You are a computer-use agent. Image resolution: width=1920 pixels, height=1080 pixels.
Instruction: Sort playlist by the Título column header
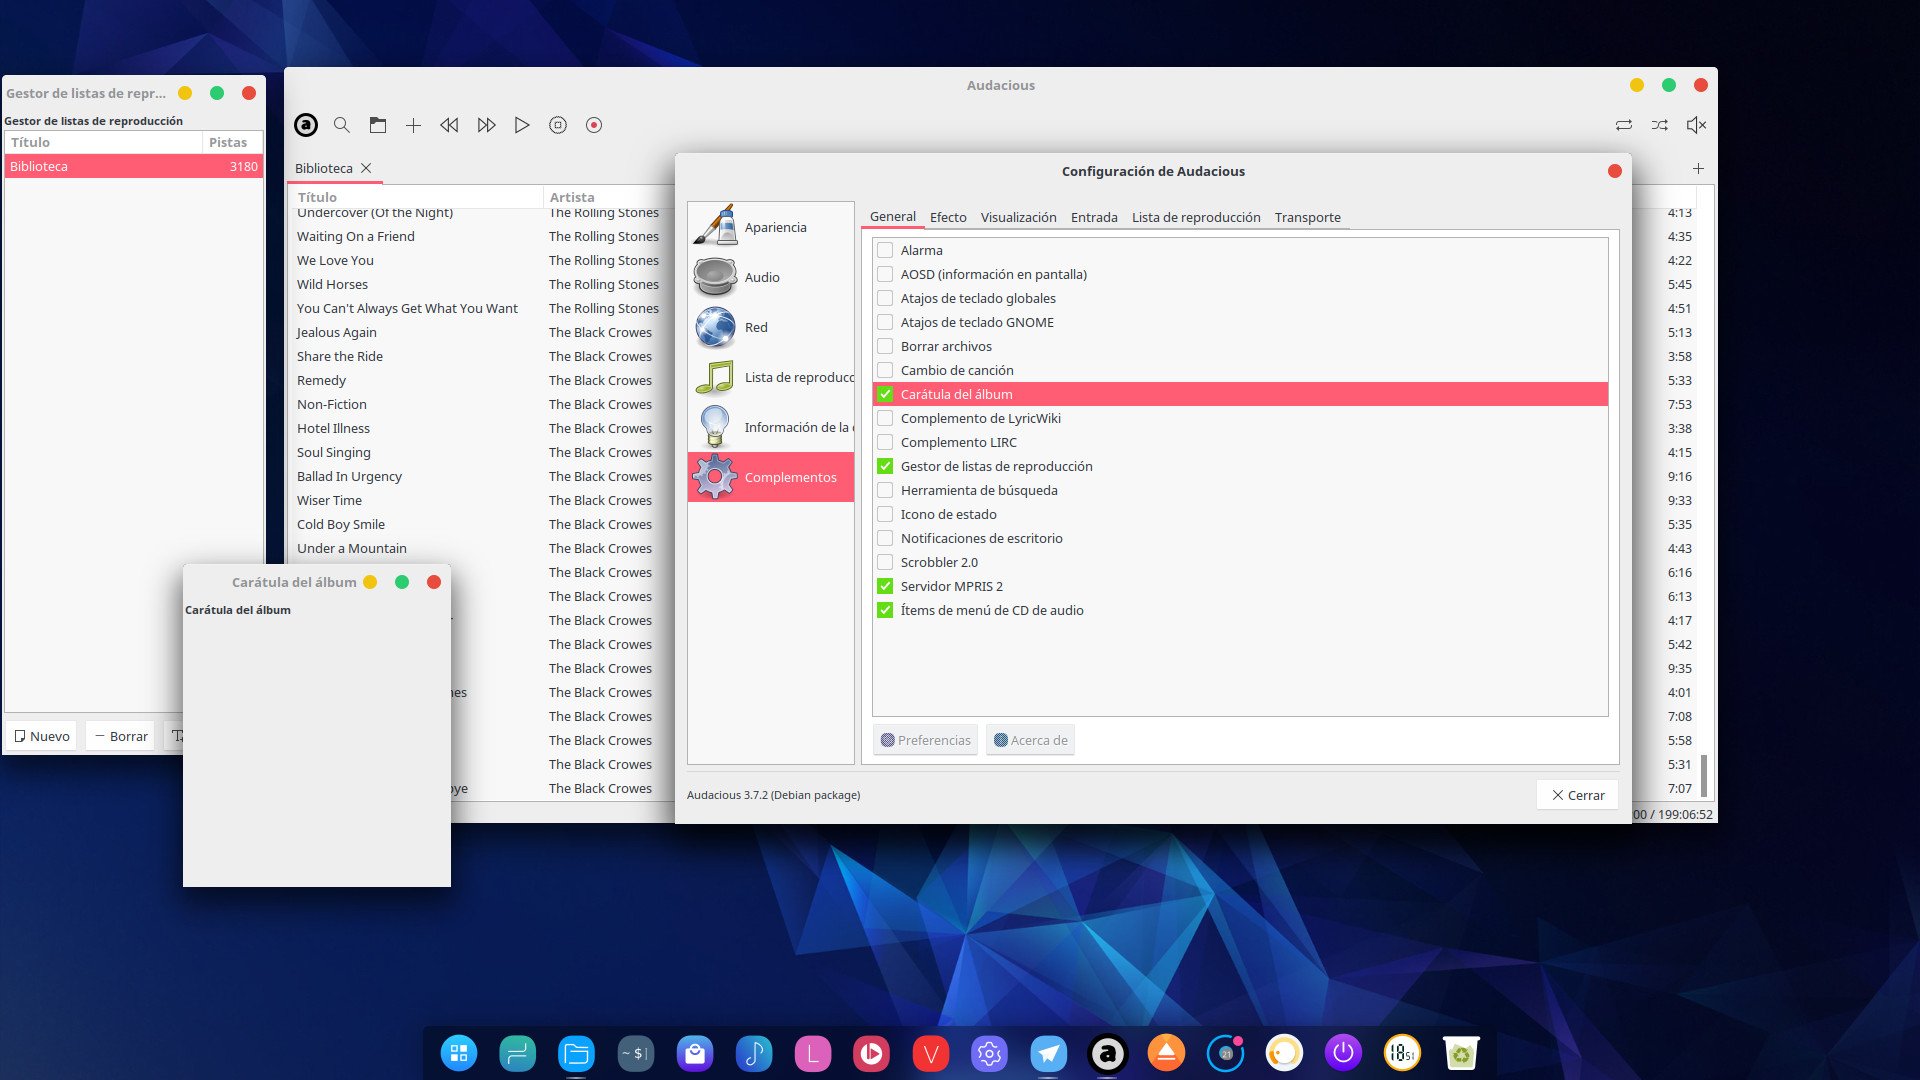coord(417,197)
